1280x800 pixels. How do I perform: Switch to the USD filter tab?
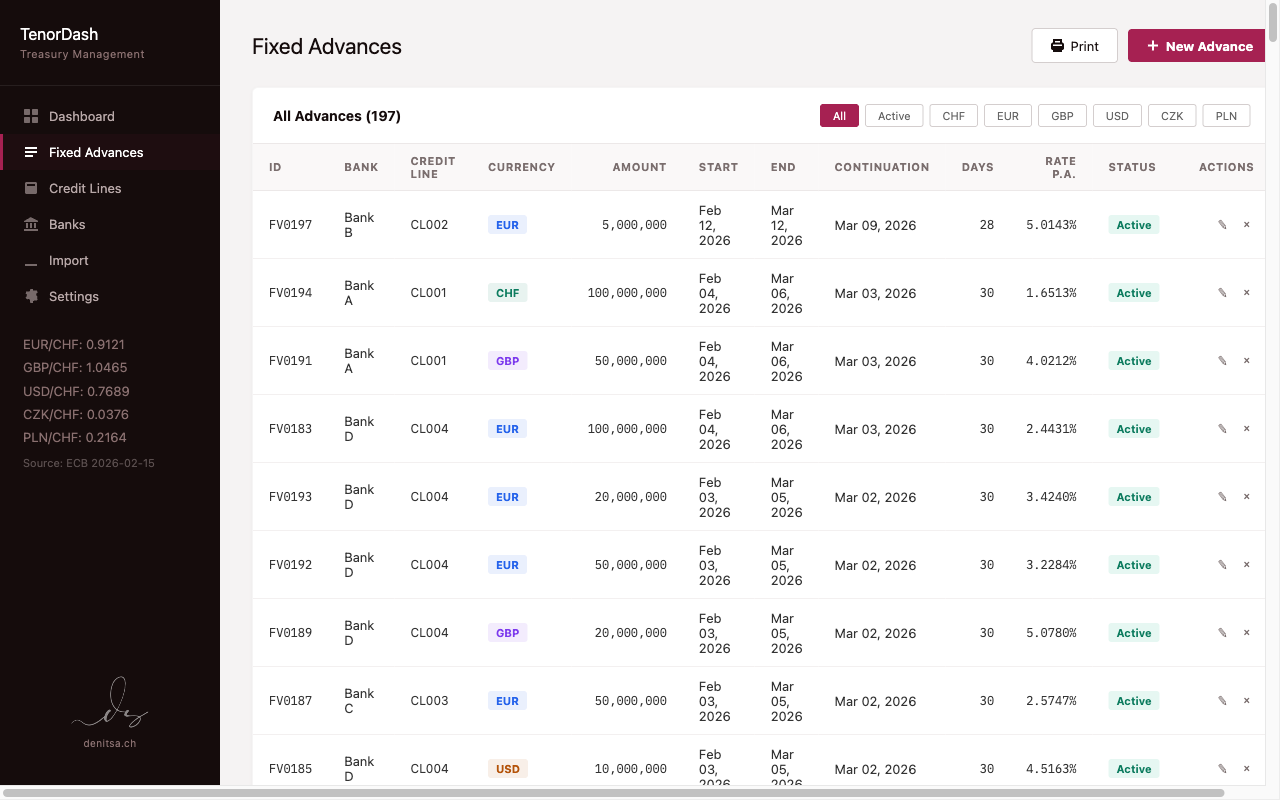coord(1117,115)
